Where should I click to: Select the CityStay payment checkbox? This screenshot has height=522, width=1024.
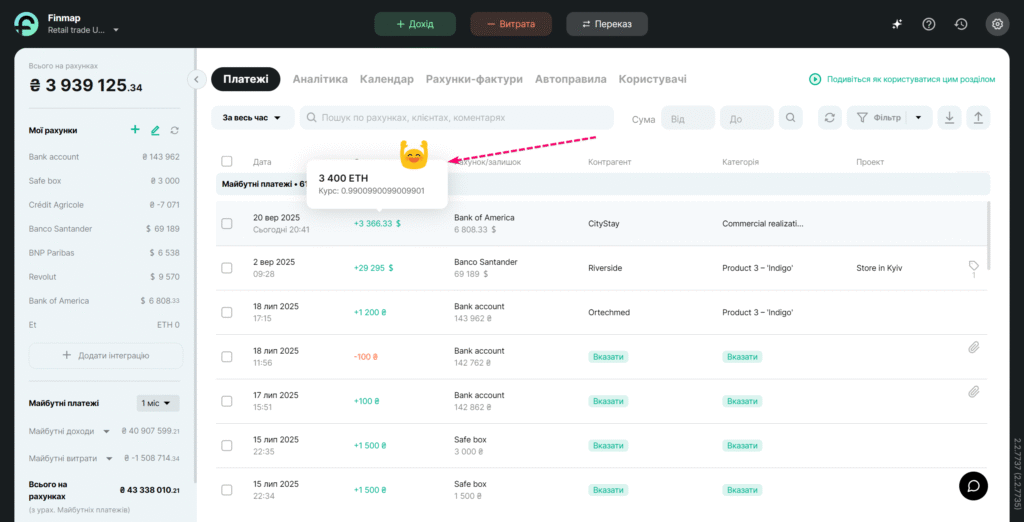[227, 224]
